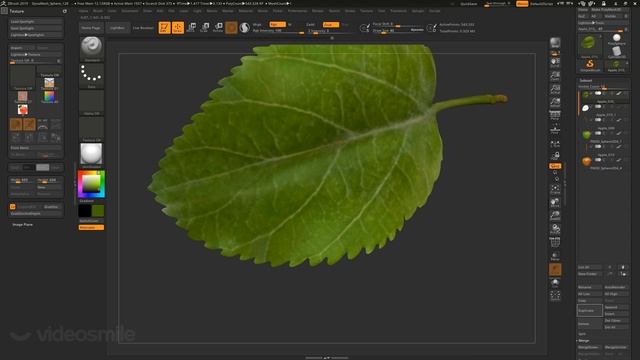Open the Transform menu
This screenshot has height=360, width=640.
[x=398, y=11]
